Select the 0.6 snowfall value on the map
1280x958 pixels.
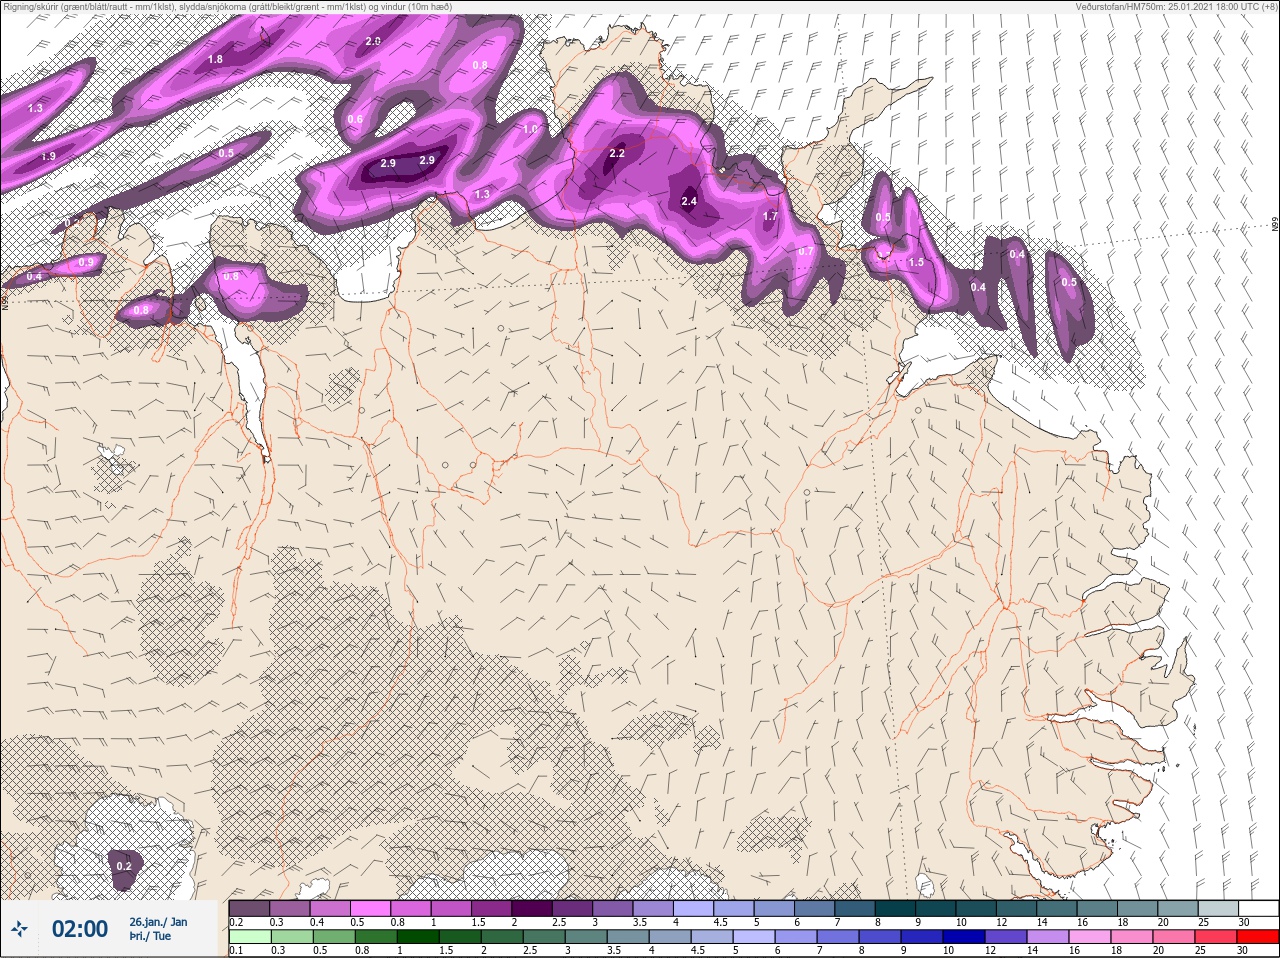pyautogui.click(x=355, y=119)
